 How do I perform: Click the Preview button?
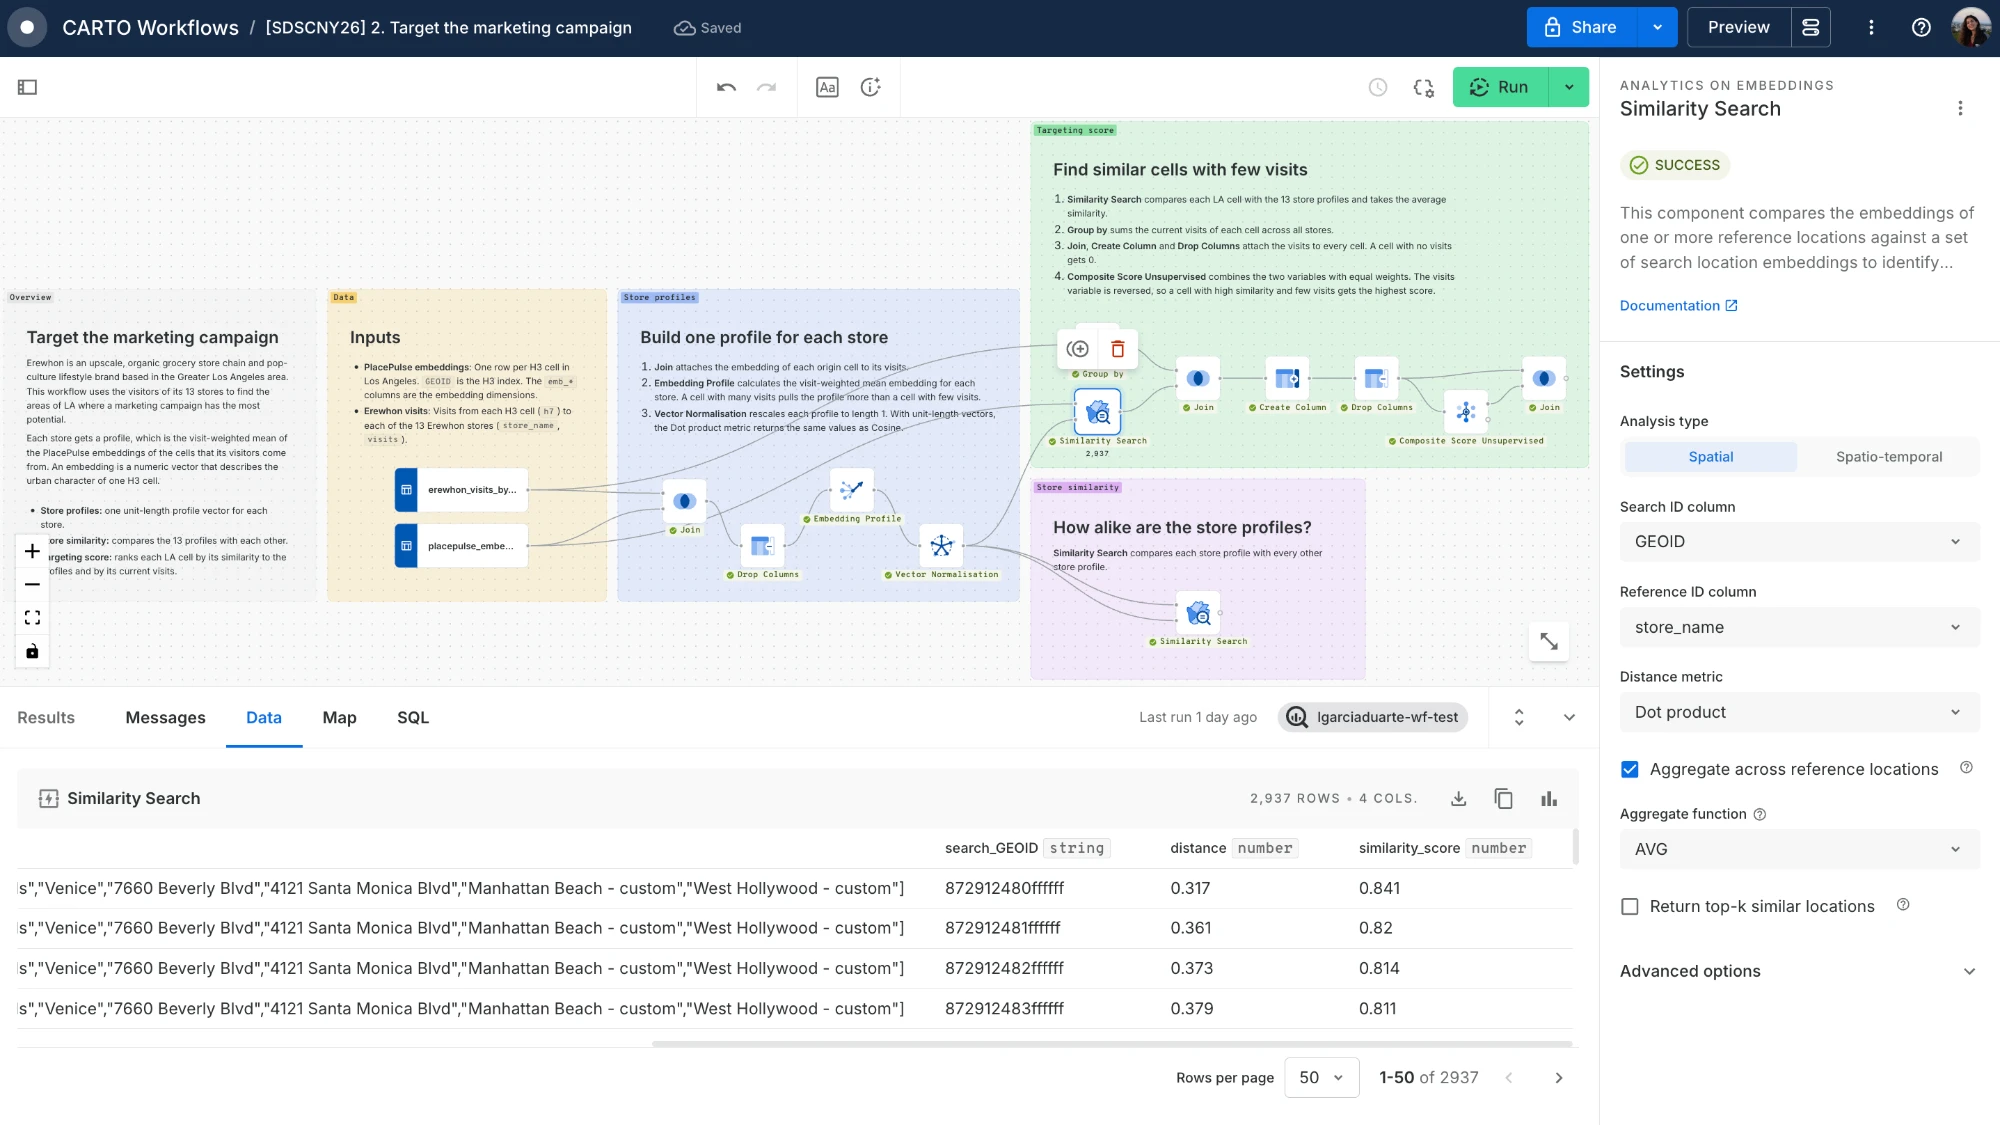pos(1738,28)
